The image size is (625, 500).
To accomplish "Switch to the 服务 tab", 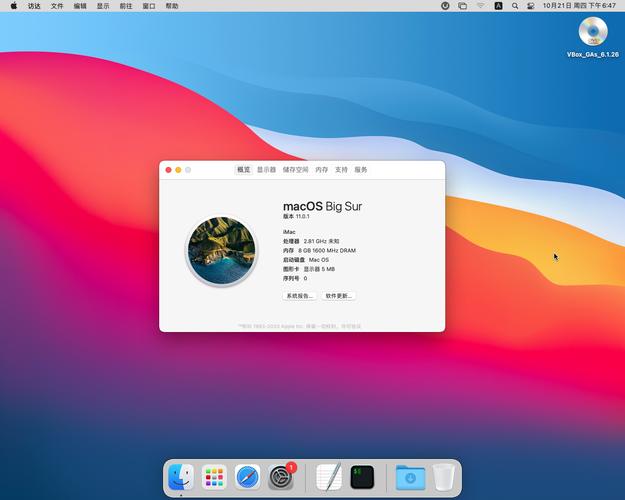I will (x=361, y=170).
